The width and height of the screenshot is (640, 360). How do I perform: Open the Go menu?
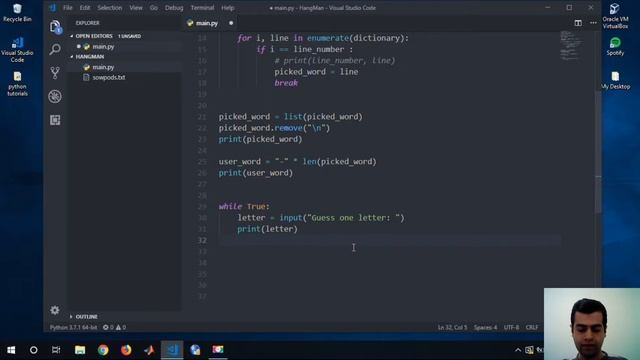tap(153, 8)
